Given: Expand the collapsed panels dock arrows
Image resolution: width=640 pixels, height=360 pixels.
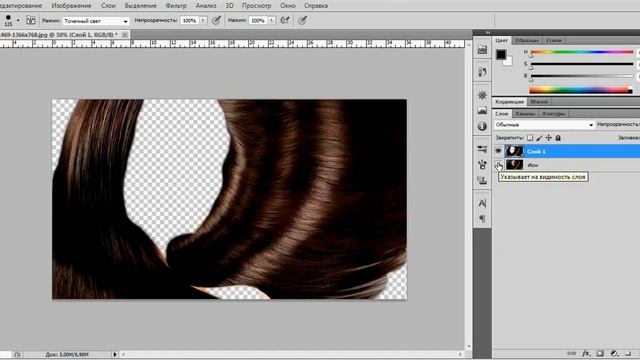Looking at the screenshot, I should pos(488,32).
